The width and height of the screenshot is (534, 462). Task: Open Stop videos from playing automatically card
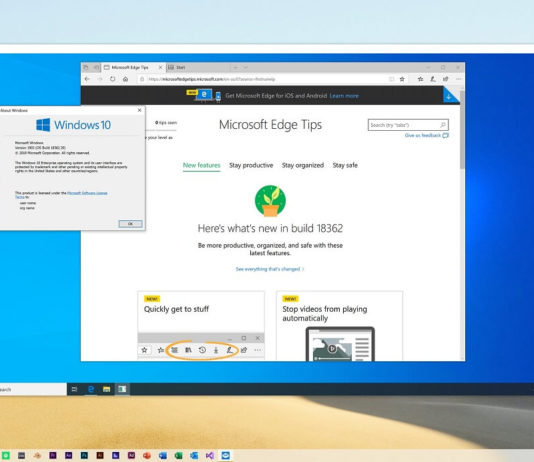click(x=339, y=325)
